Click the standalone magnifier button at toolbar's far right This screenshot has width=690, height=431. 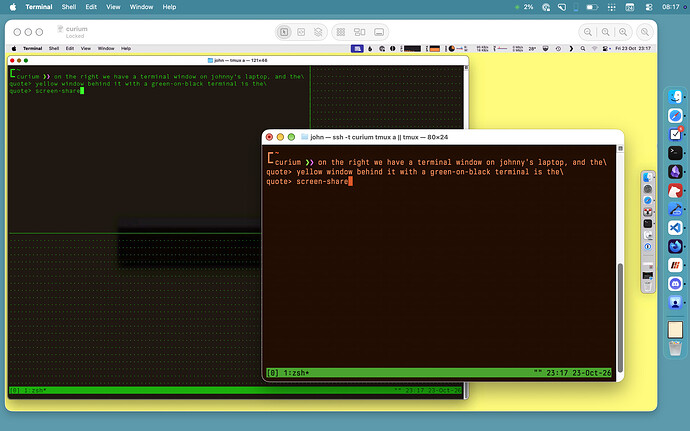pos(645,32)
